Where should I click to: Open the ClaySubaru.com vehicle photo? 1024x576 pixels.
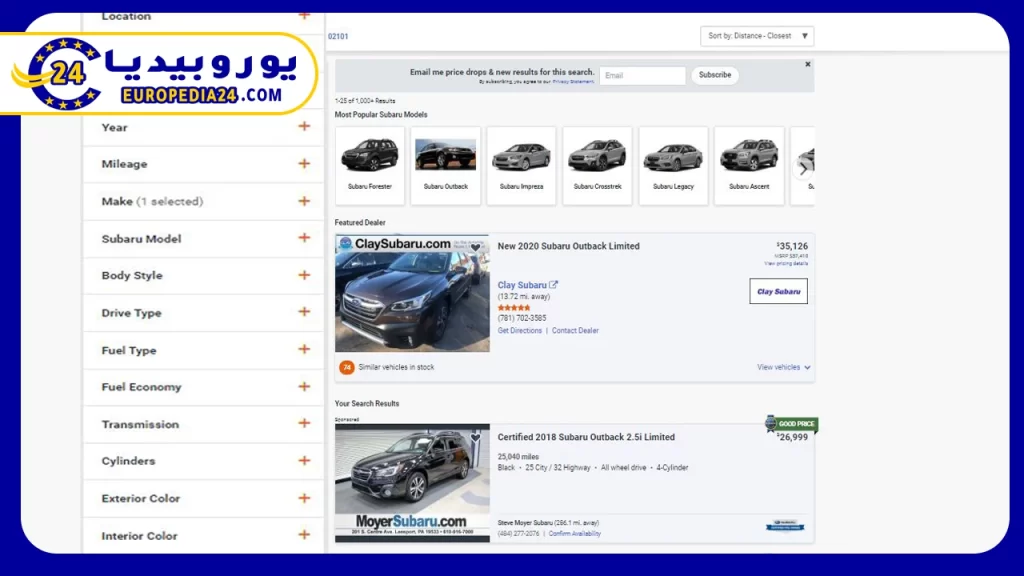412,293
